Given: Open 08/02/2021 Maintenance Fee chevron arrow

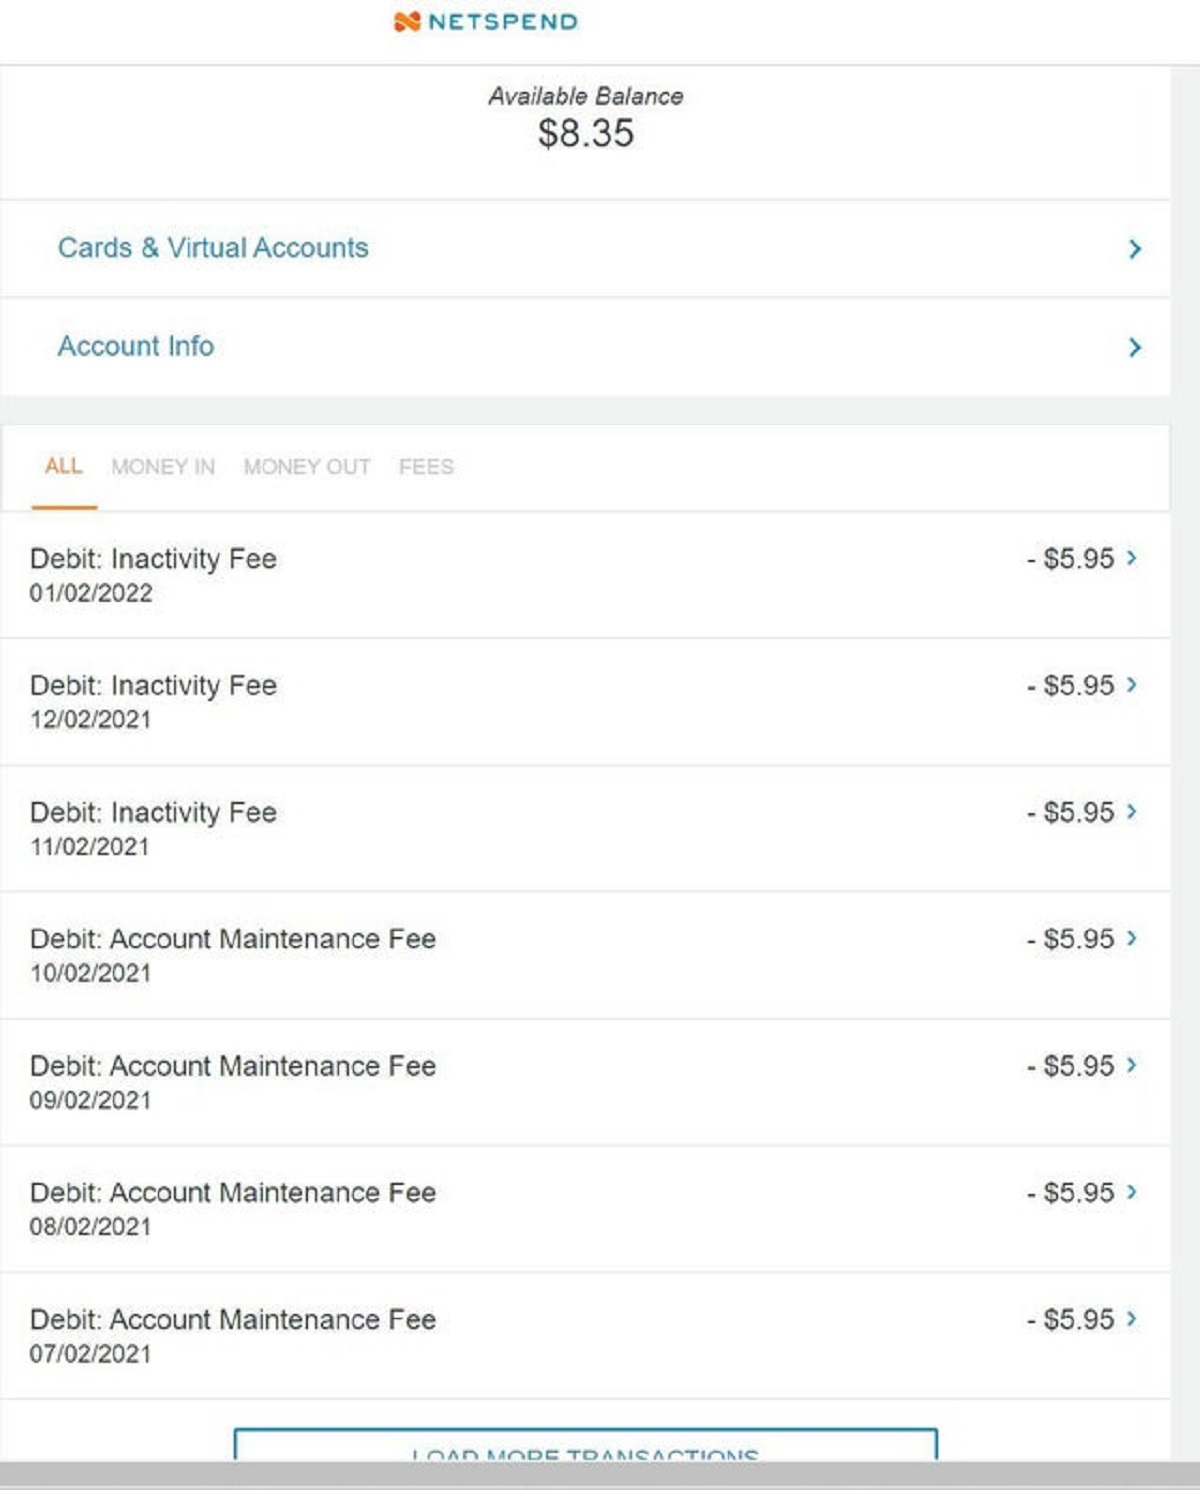Looking at the screenshot, I should point(1132,1192).
